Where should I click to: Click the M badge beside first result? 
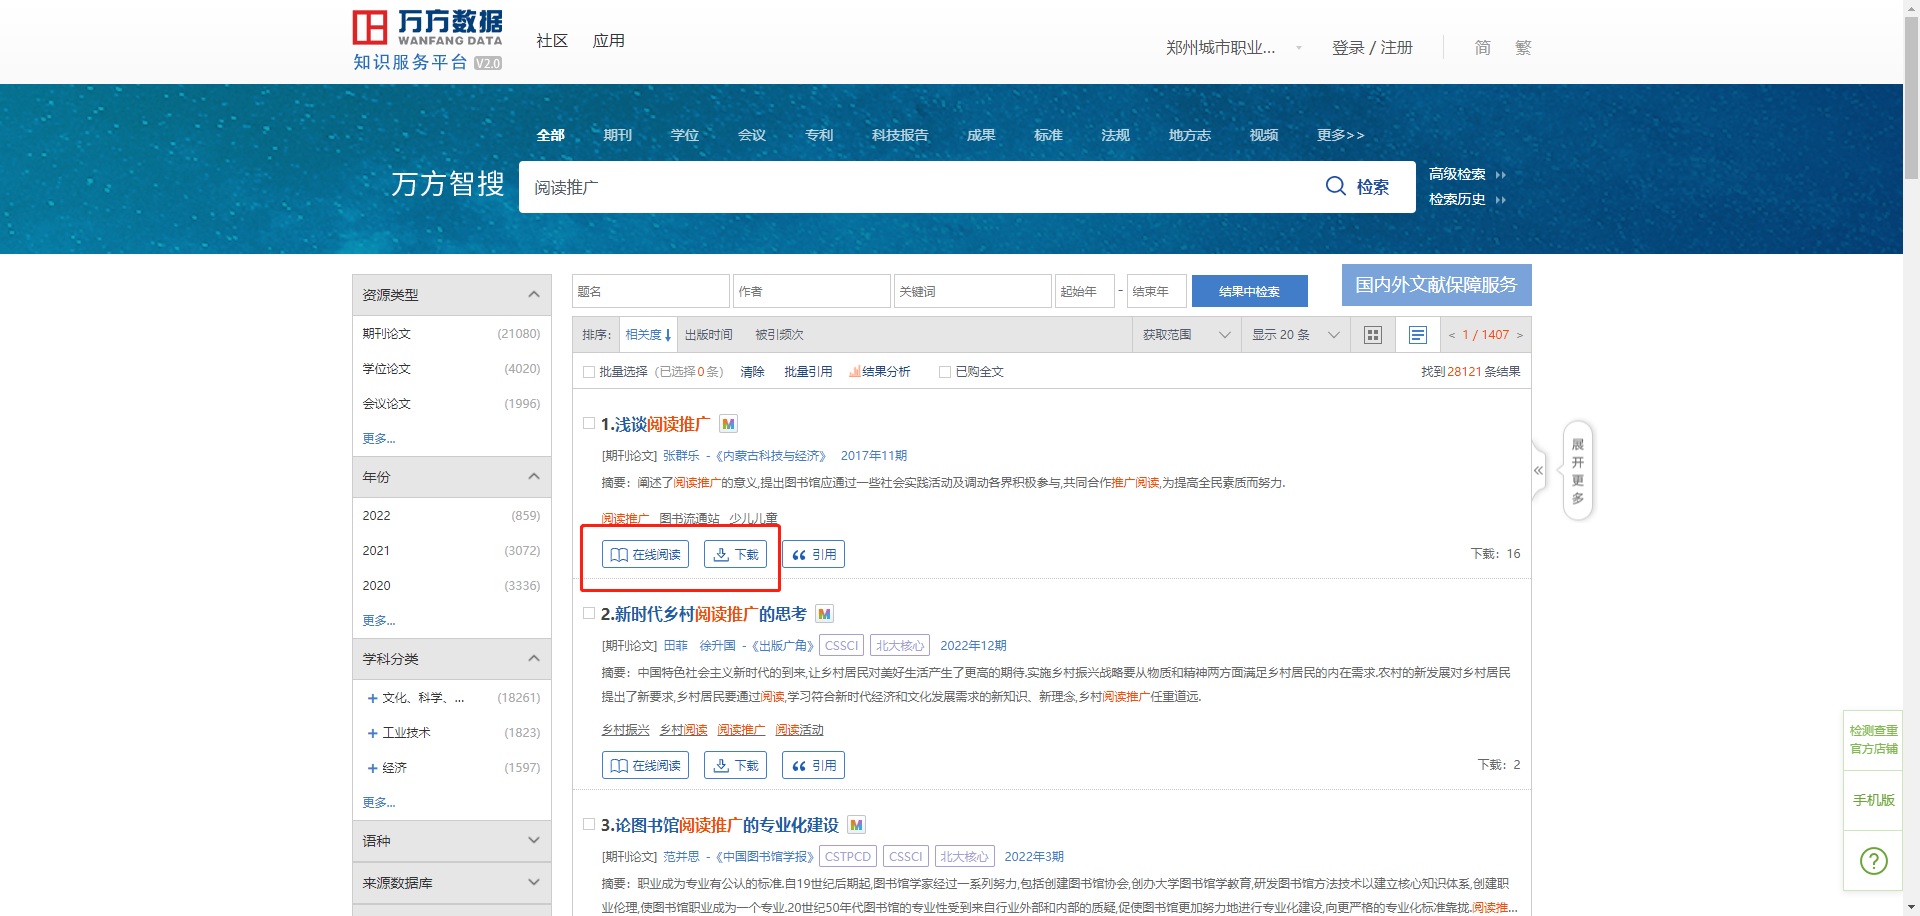click(x=728, y=424)
